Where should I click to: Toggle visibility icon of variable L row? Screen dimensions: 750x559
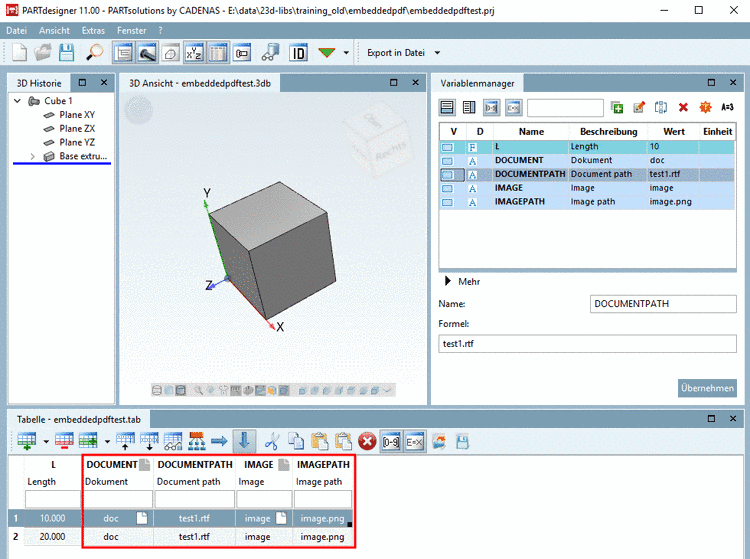(x=447, y=147)
